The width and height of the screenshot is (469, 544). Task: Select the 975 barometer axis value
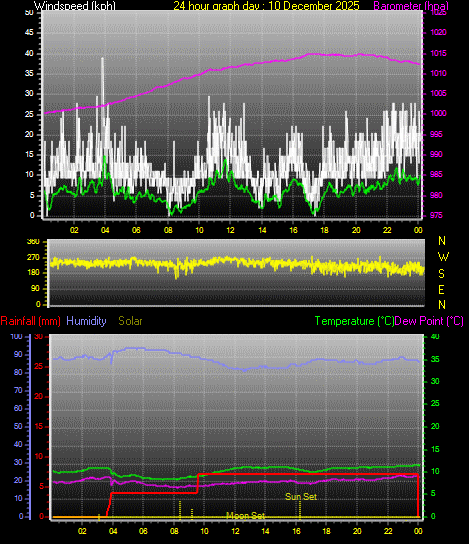pos(436,215)
